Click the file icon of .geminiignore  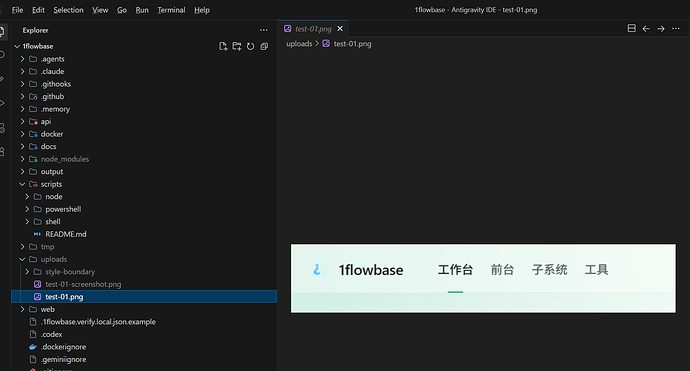33,360
